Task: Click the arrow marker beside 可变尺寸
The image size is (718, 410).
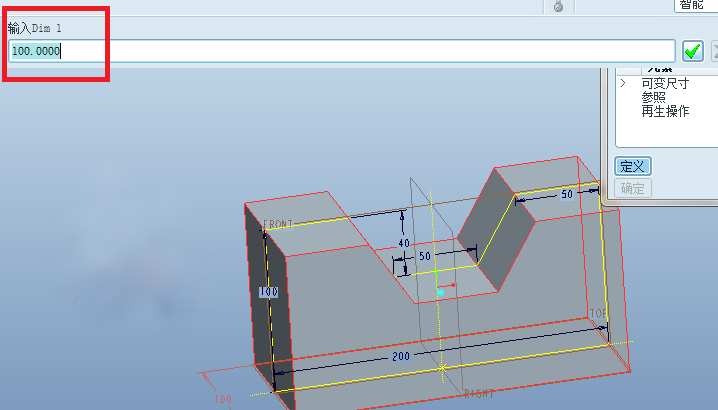Action: pos(623,83)
